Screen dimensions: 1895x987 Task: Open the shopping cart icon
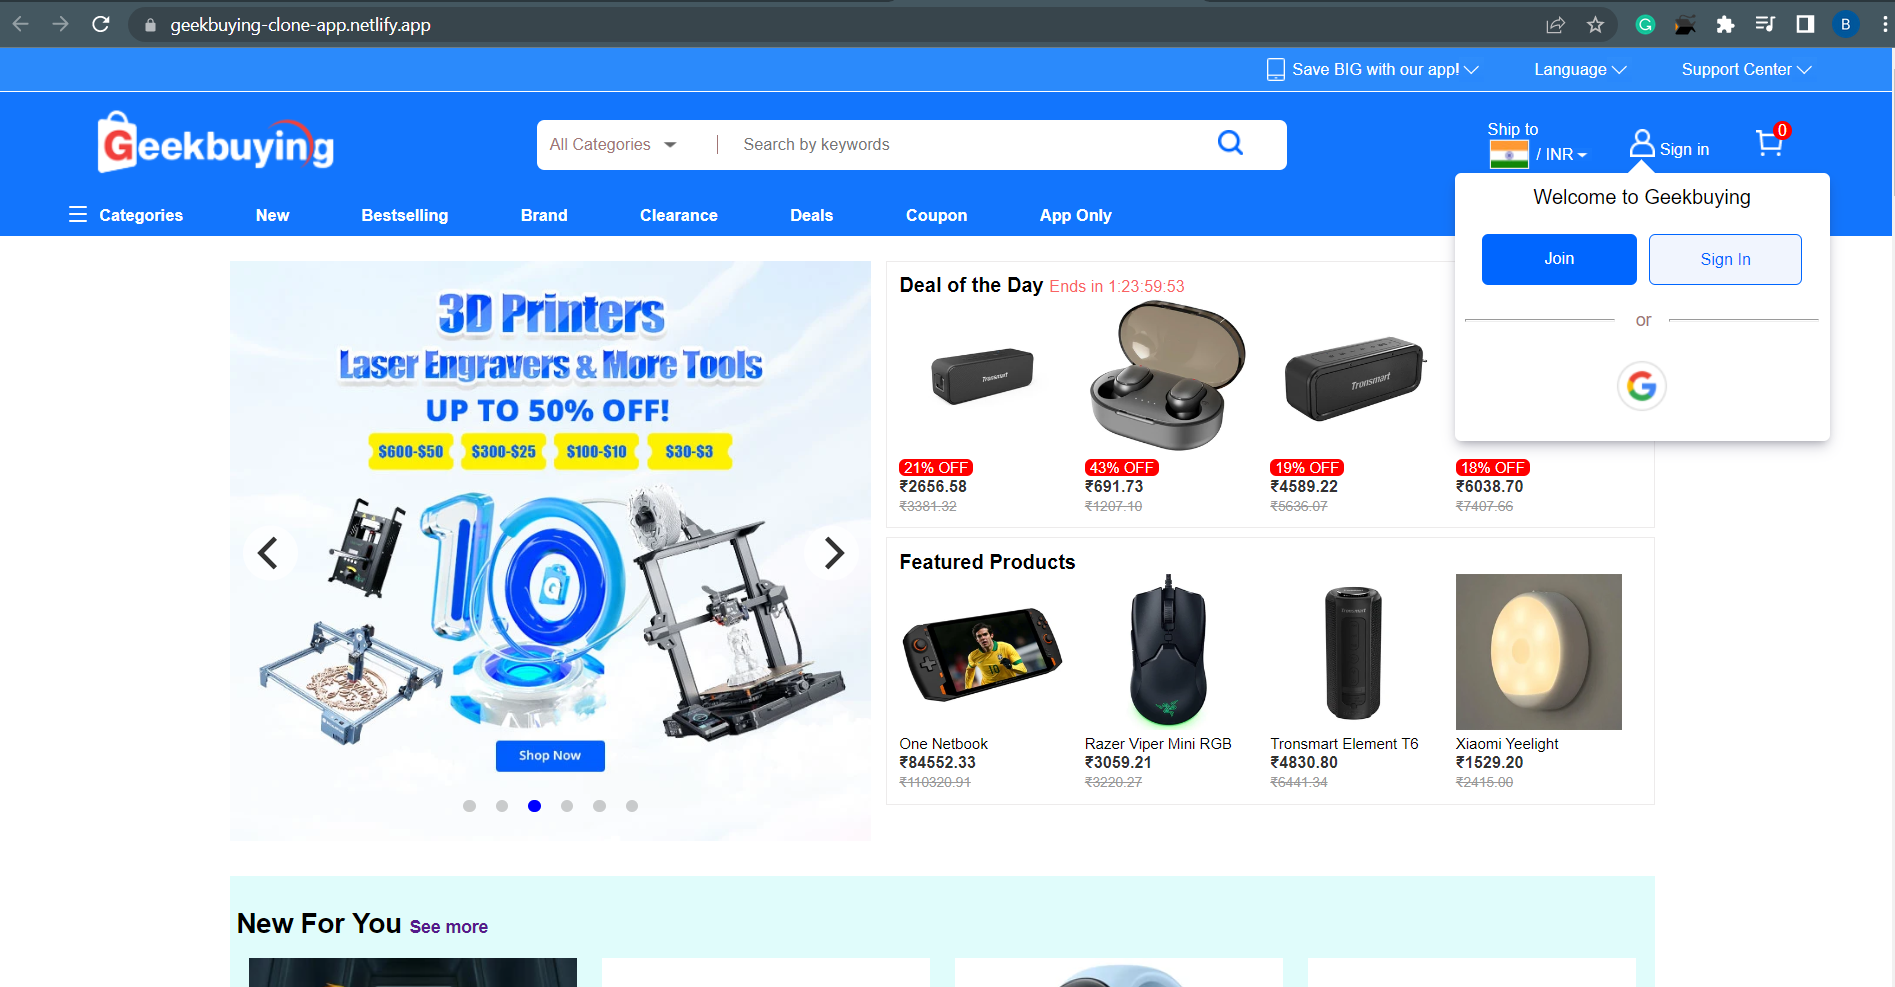coord(1769,144)
